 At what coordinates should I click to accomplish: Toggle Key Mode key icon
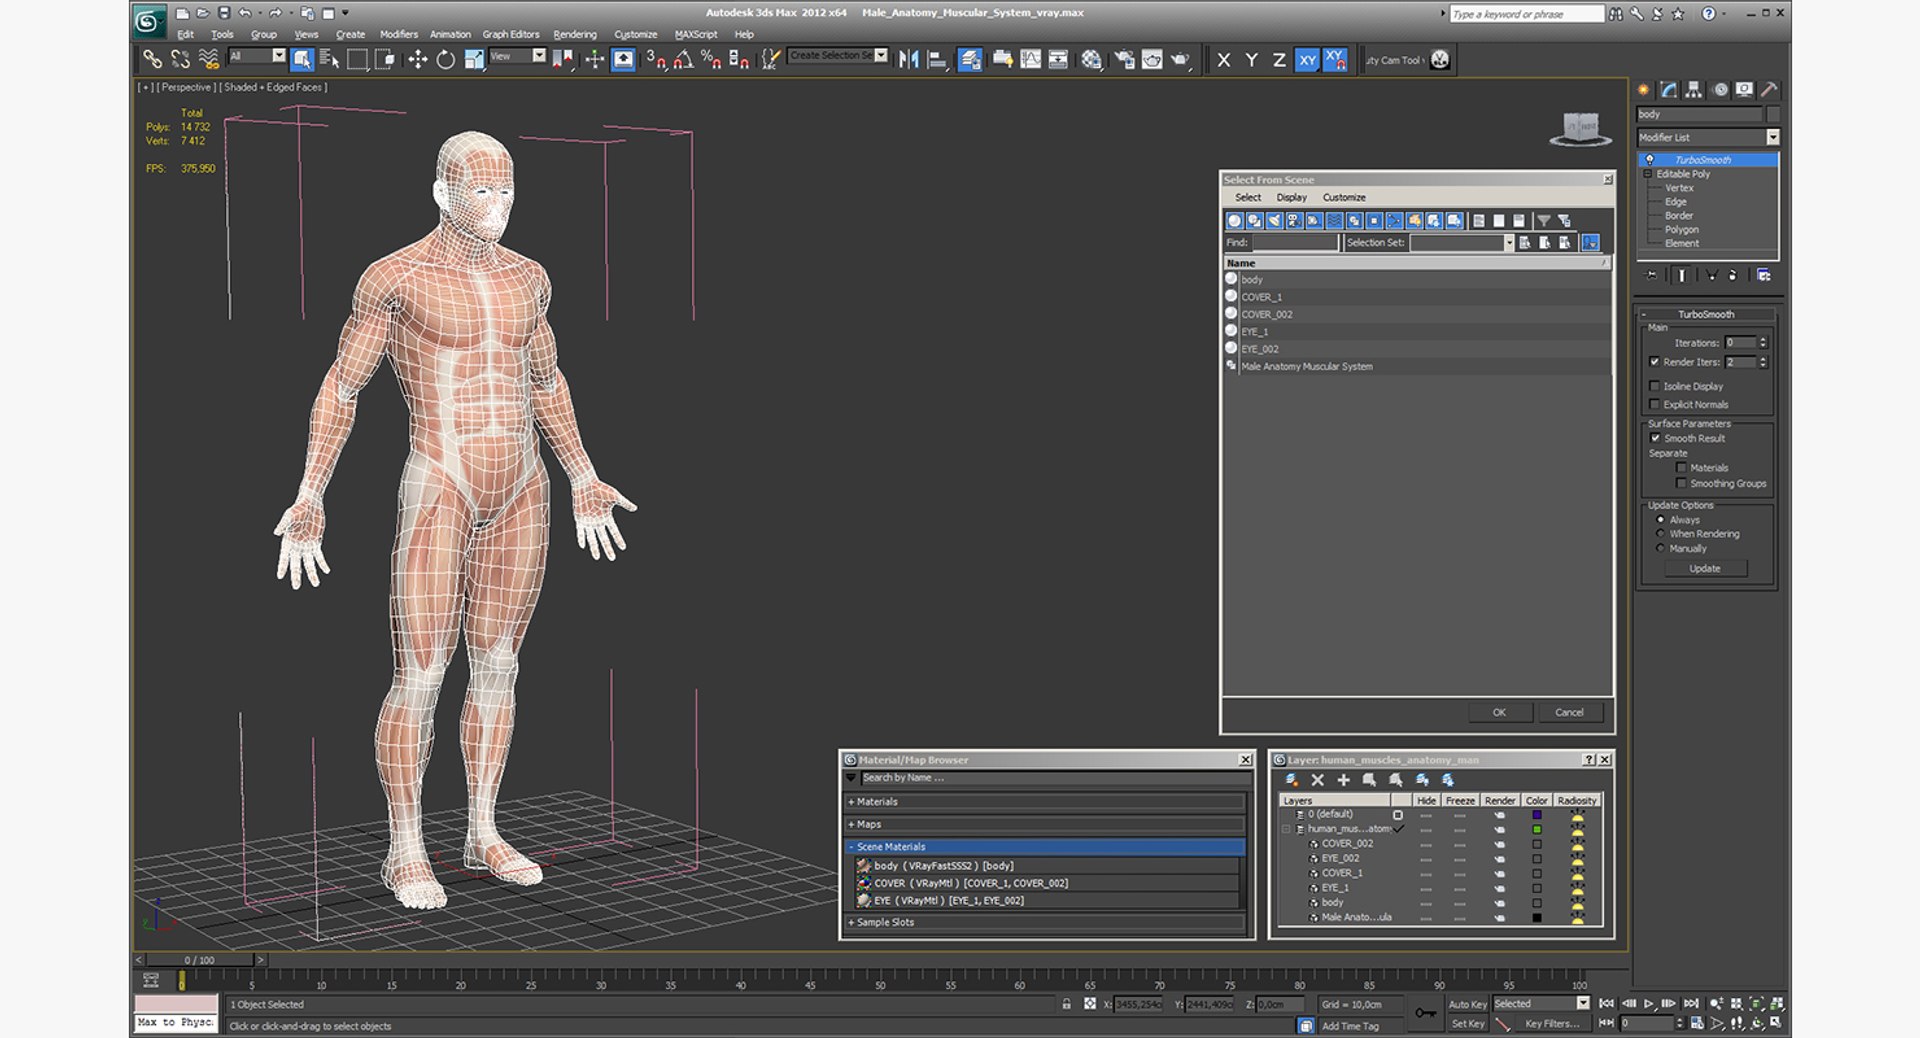pyautogui.click(x=1425, y=1013)
